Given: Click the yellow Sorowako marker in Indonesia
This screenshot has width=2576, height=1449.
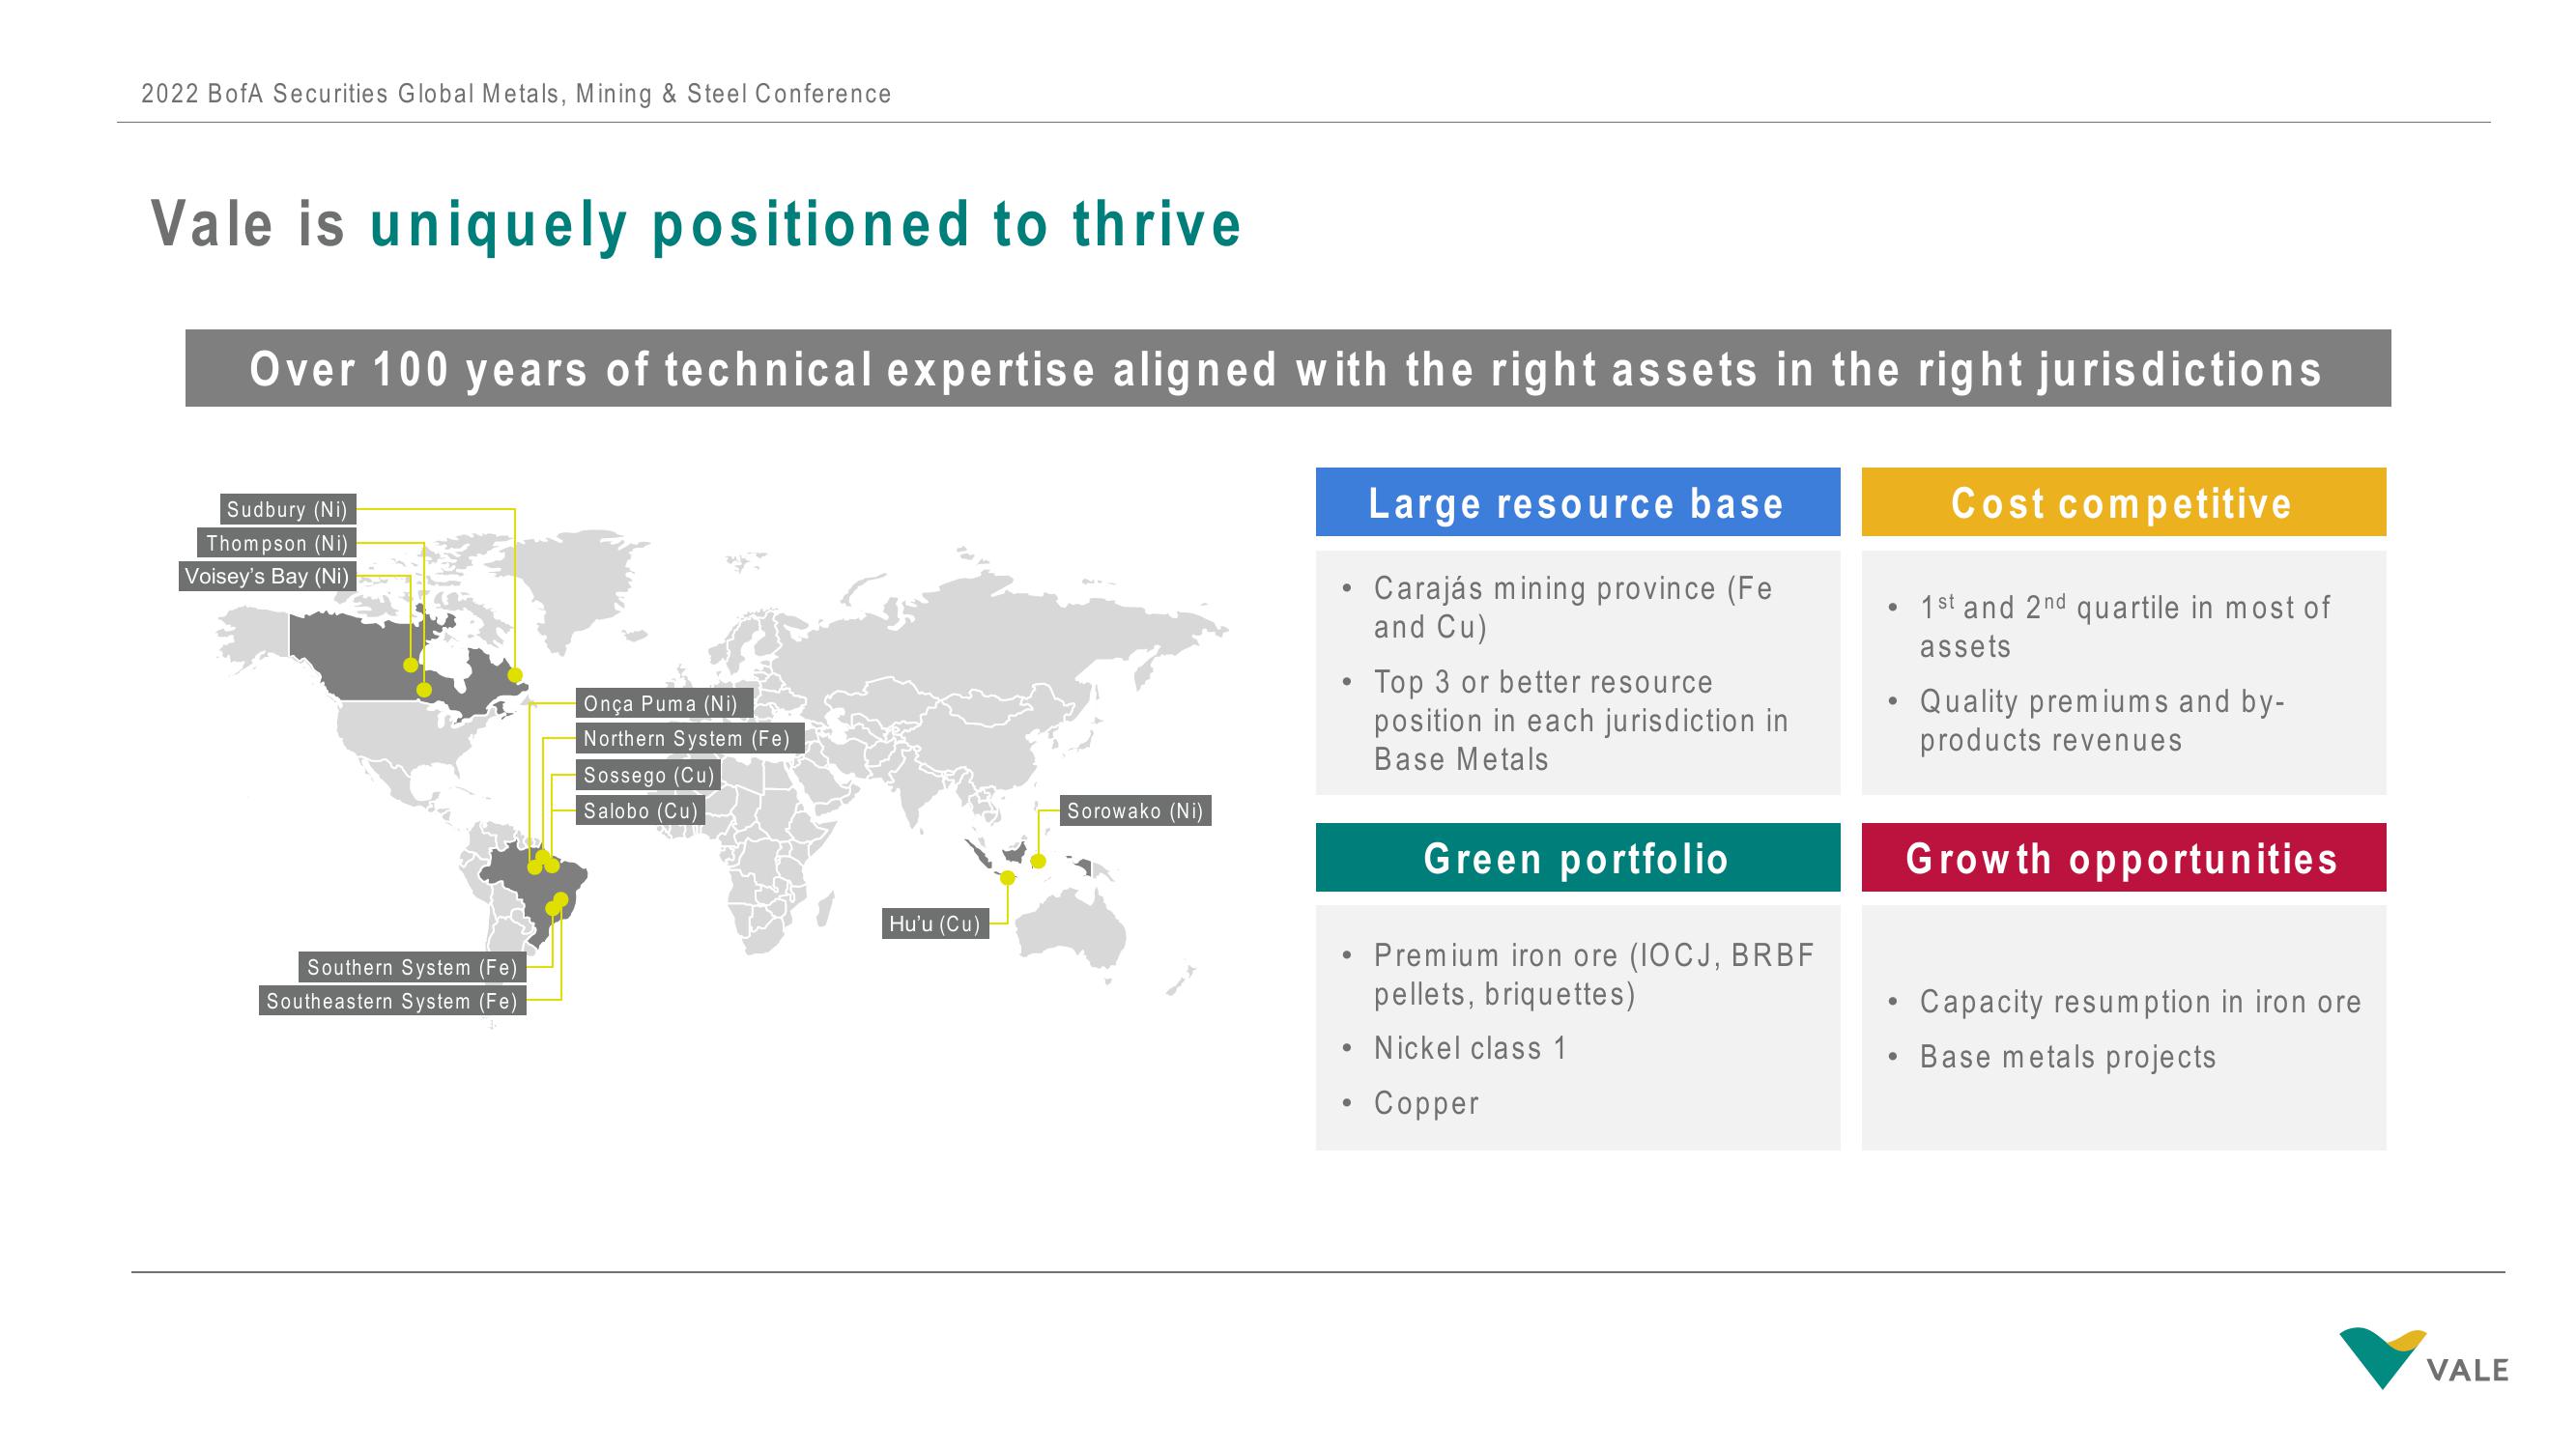Looking at the screenshot, I should pos(1038,861).
